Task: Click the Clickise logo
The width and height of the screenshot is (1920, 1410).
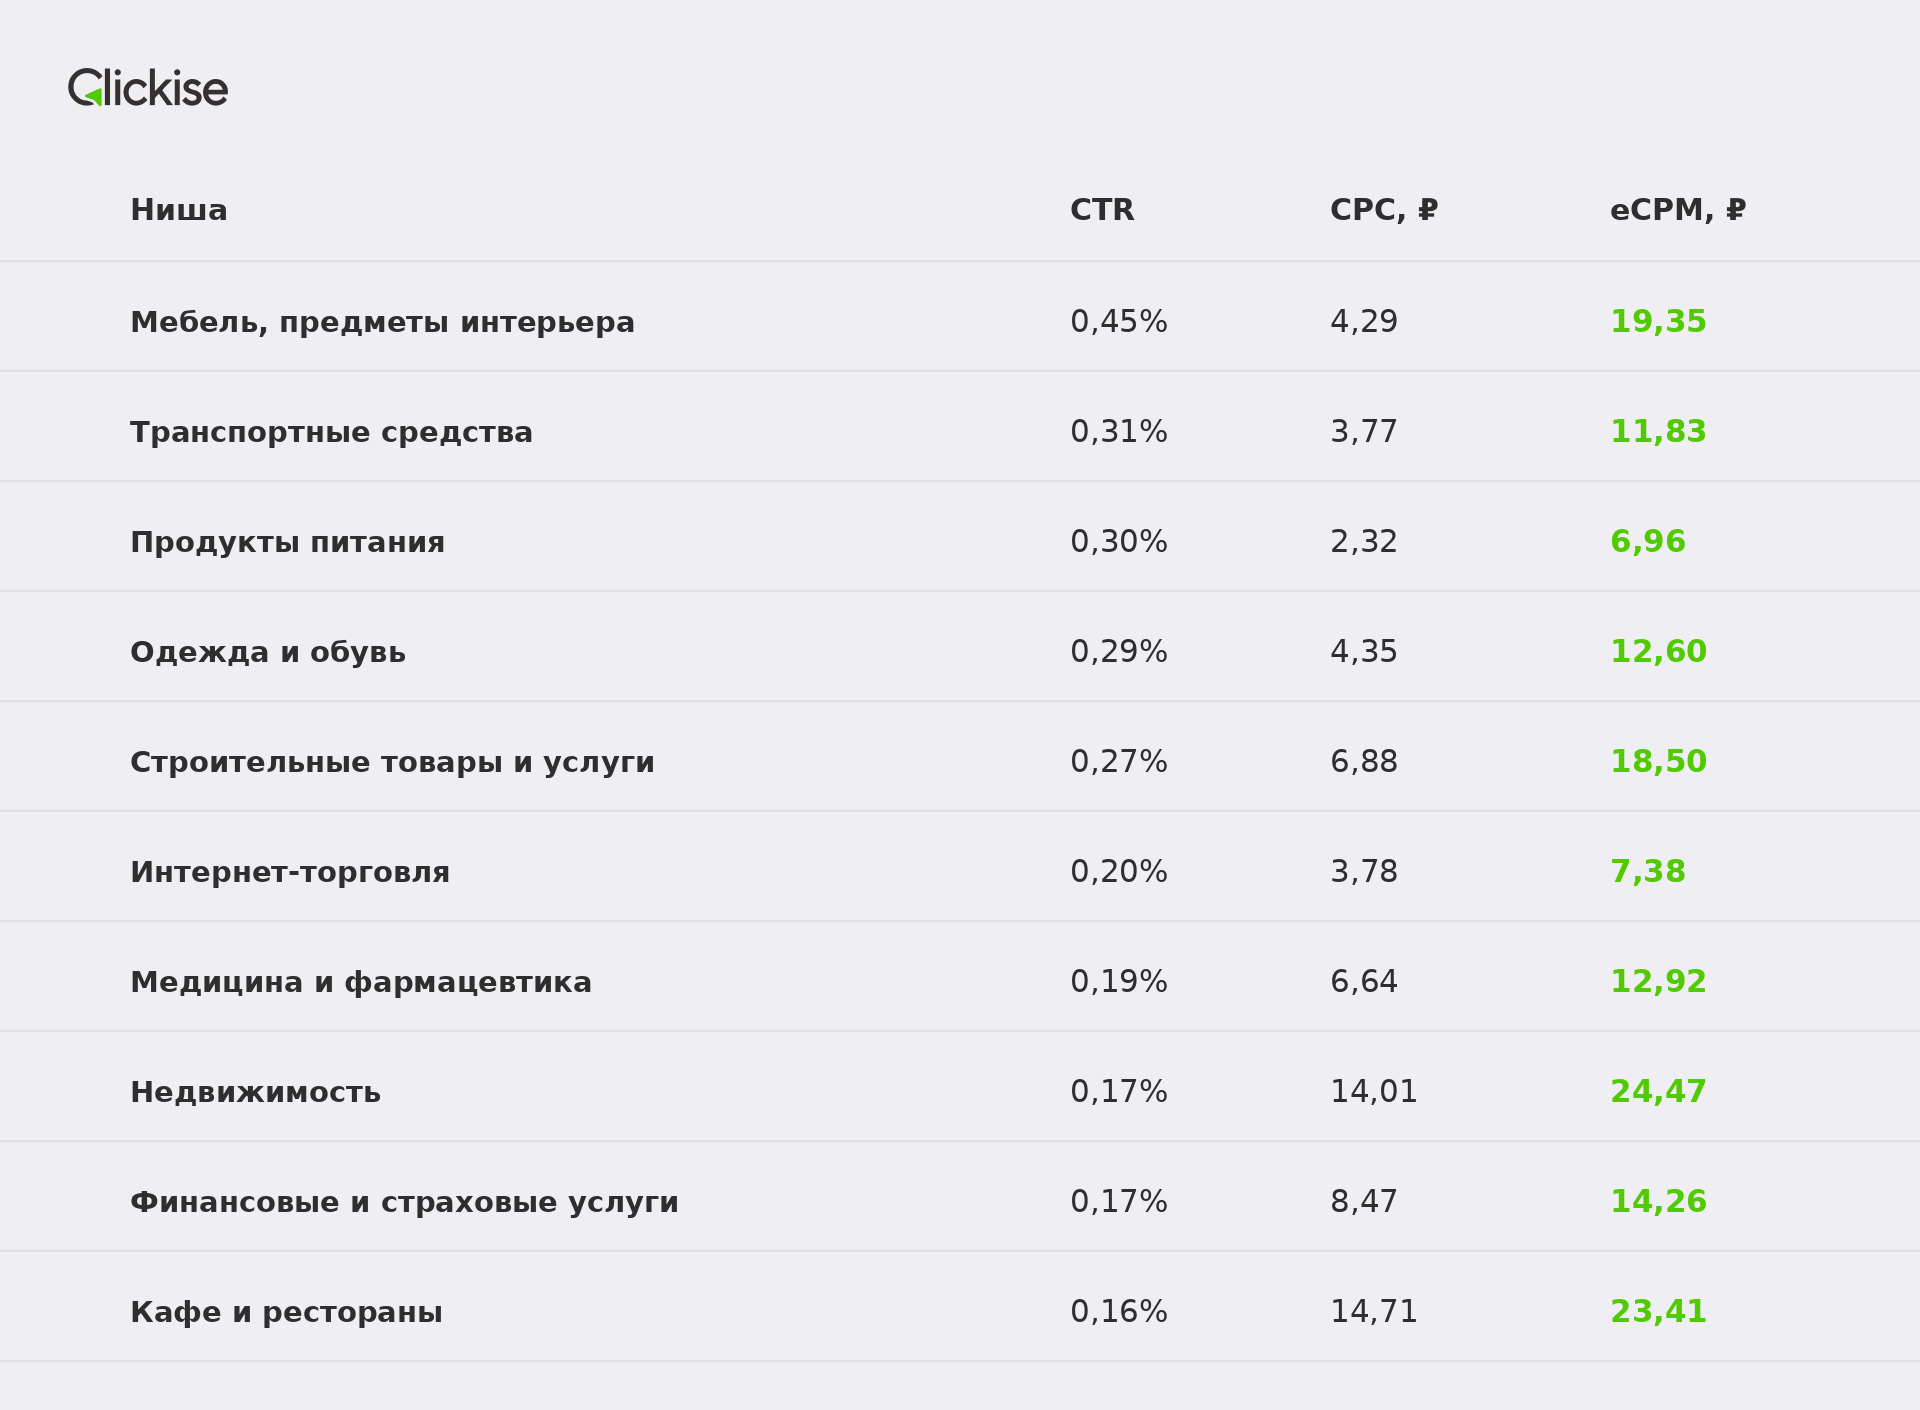Action: tap(148, 88)
